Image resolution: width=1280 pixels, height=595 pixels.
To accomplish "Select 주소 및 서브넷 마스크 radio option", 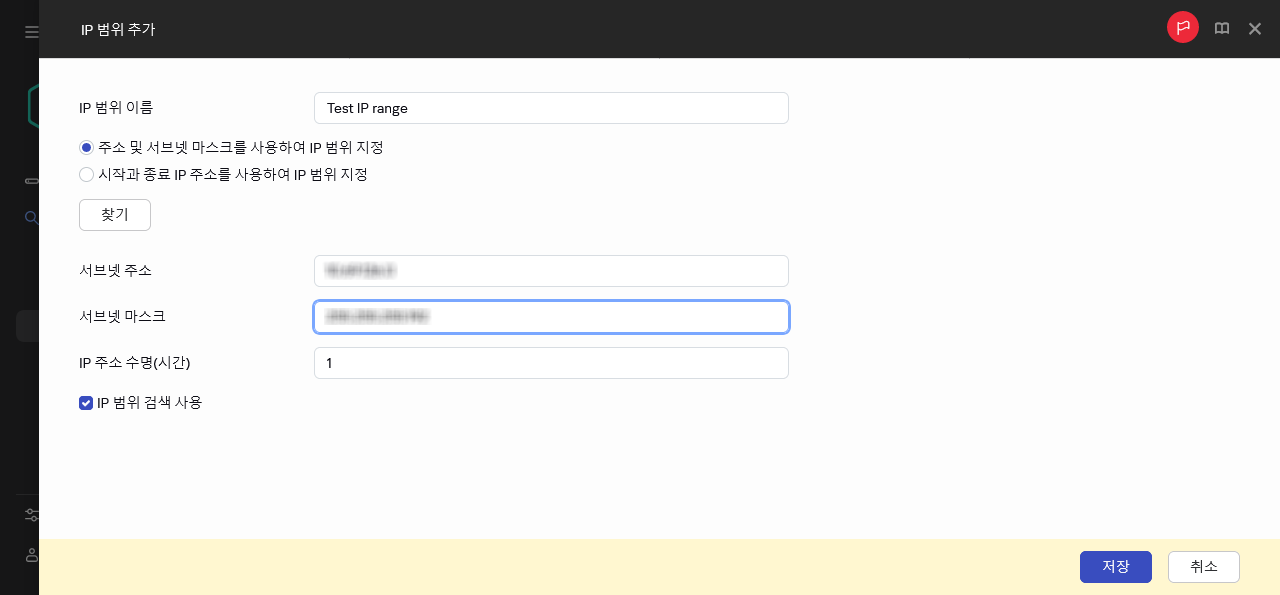I will point(87,147).
